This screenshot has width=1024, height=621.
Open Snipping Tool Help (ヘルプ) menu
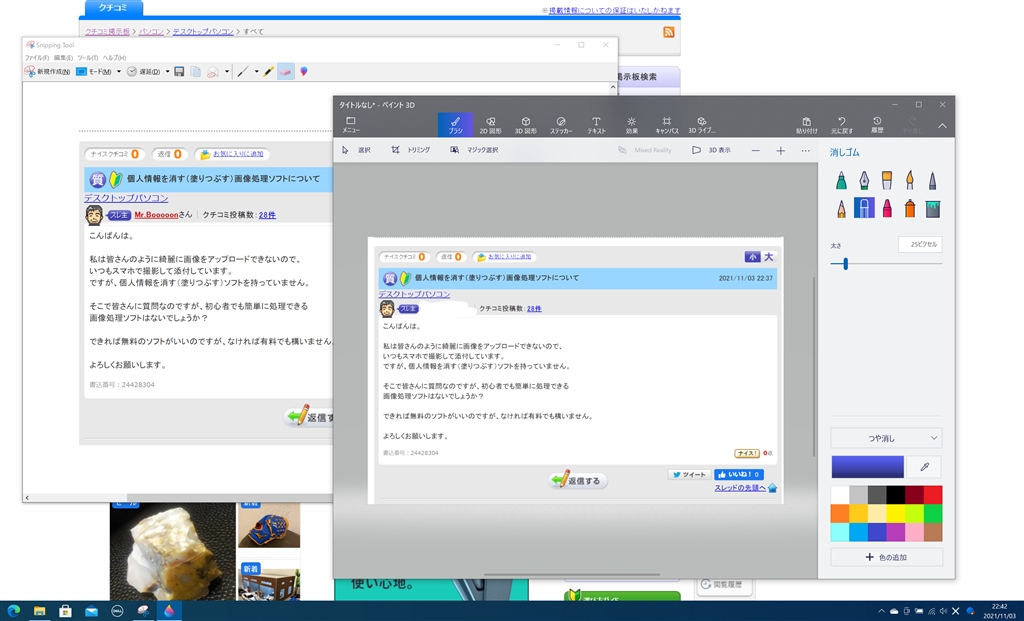(114, 58)
